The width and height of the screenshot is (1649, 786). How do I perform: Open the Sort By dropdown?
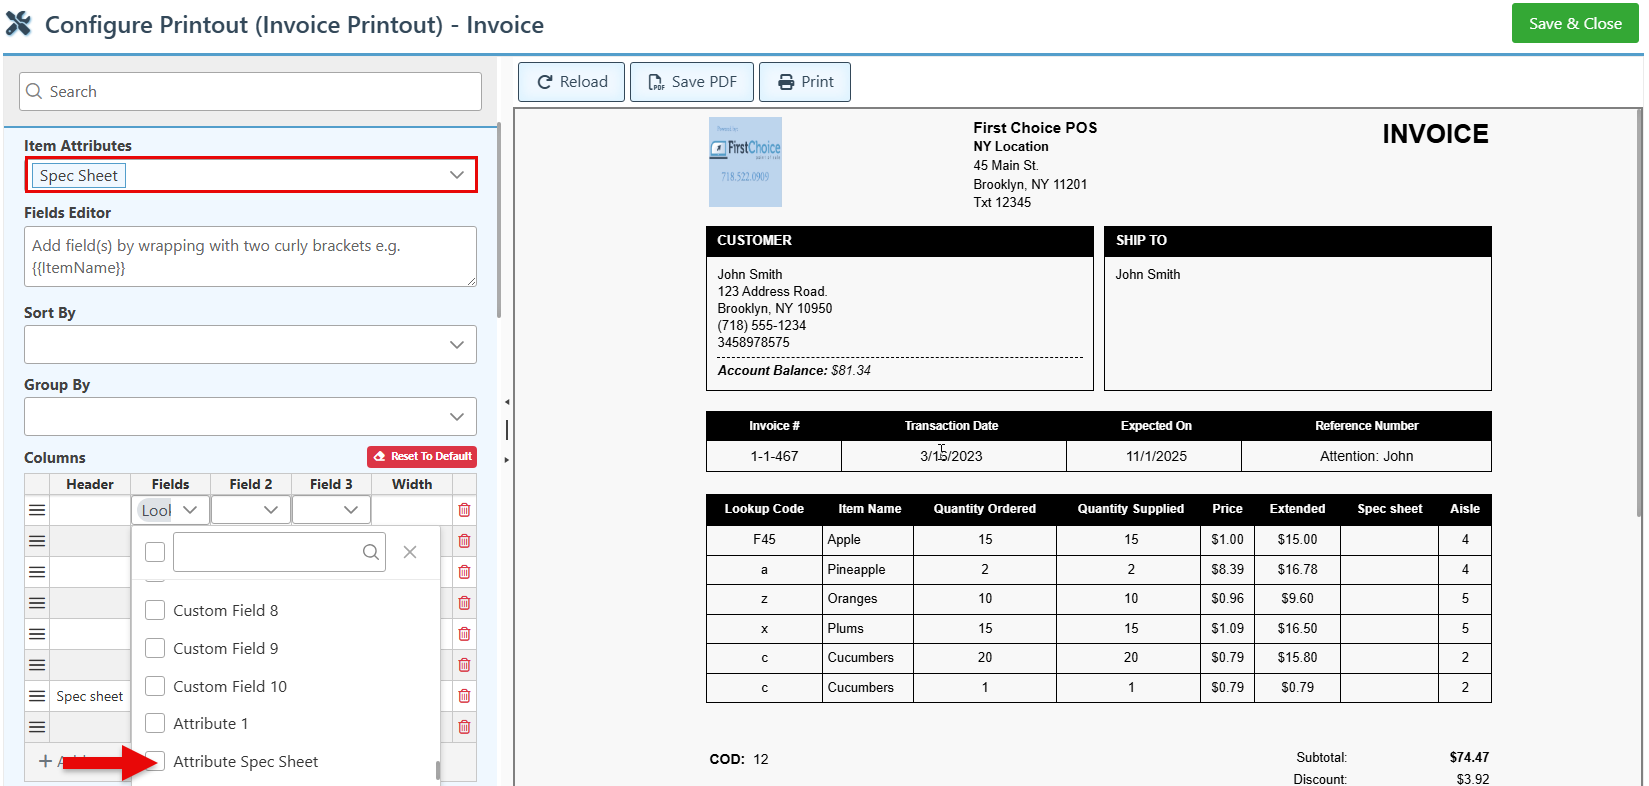[456, 345]
